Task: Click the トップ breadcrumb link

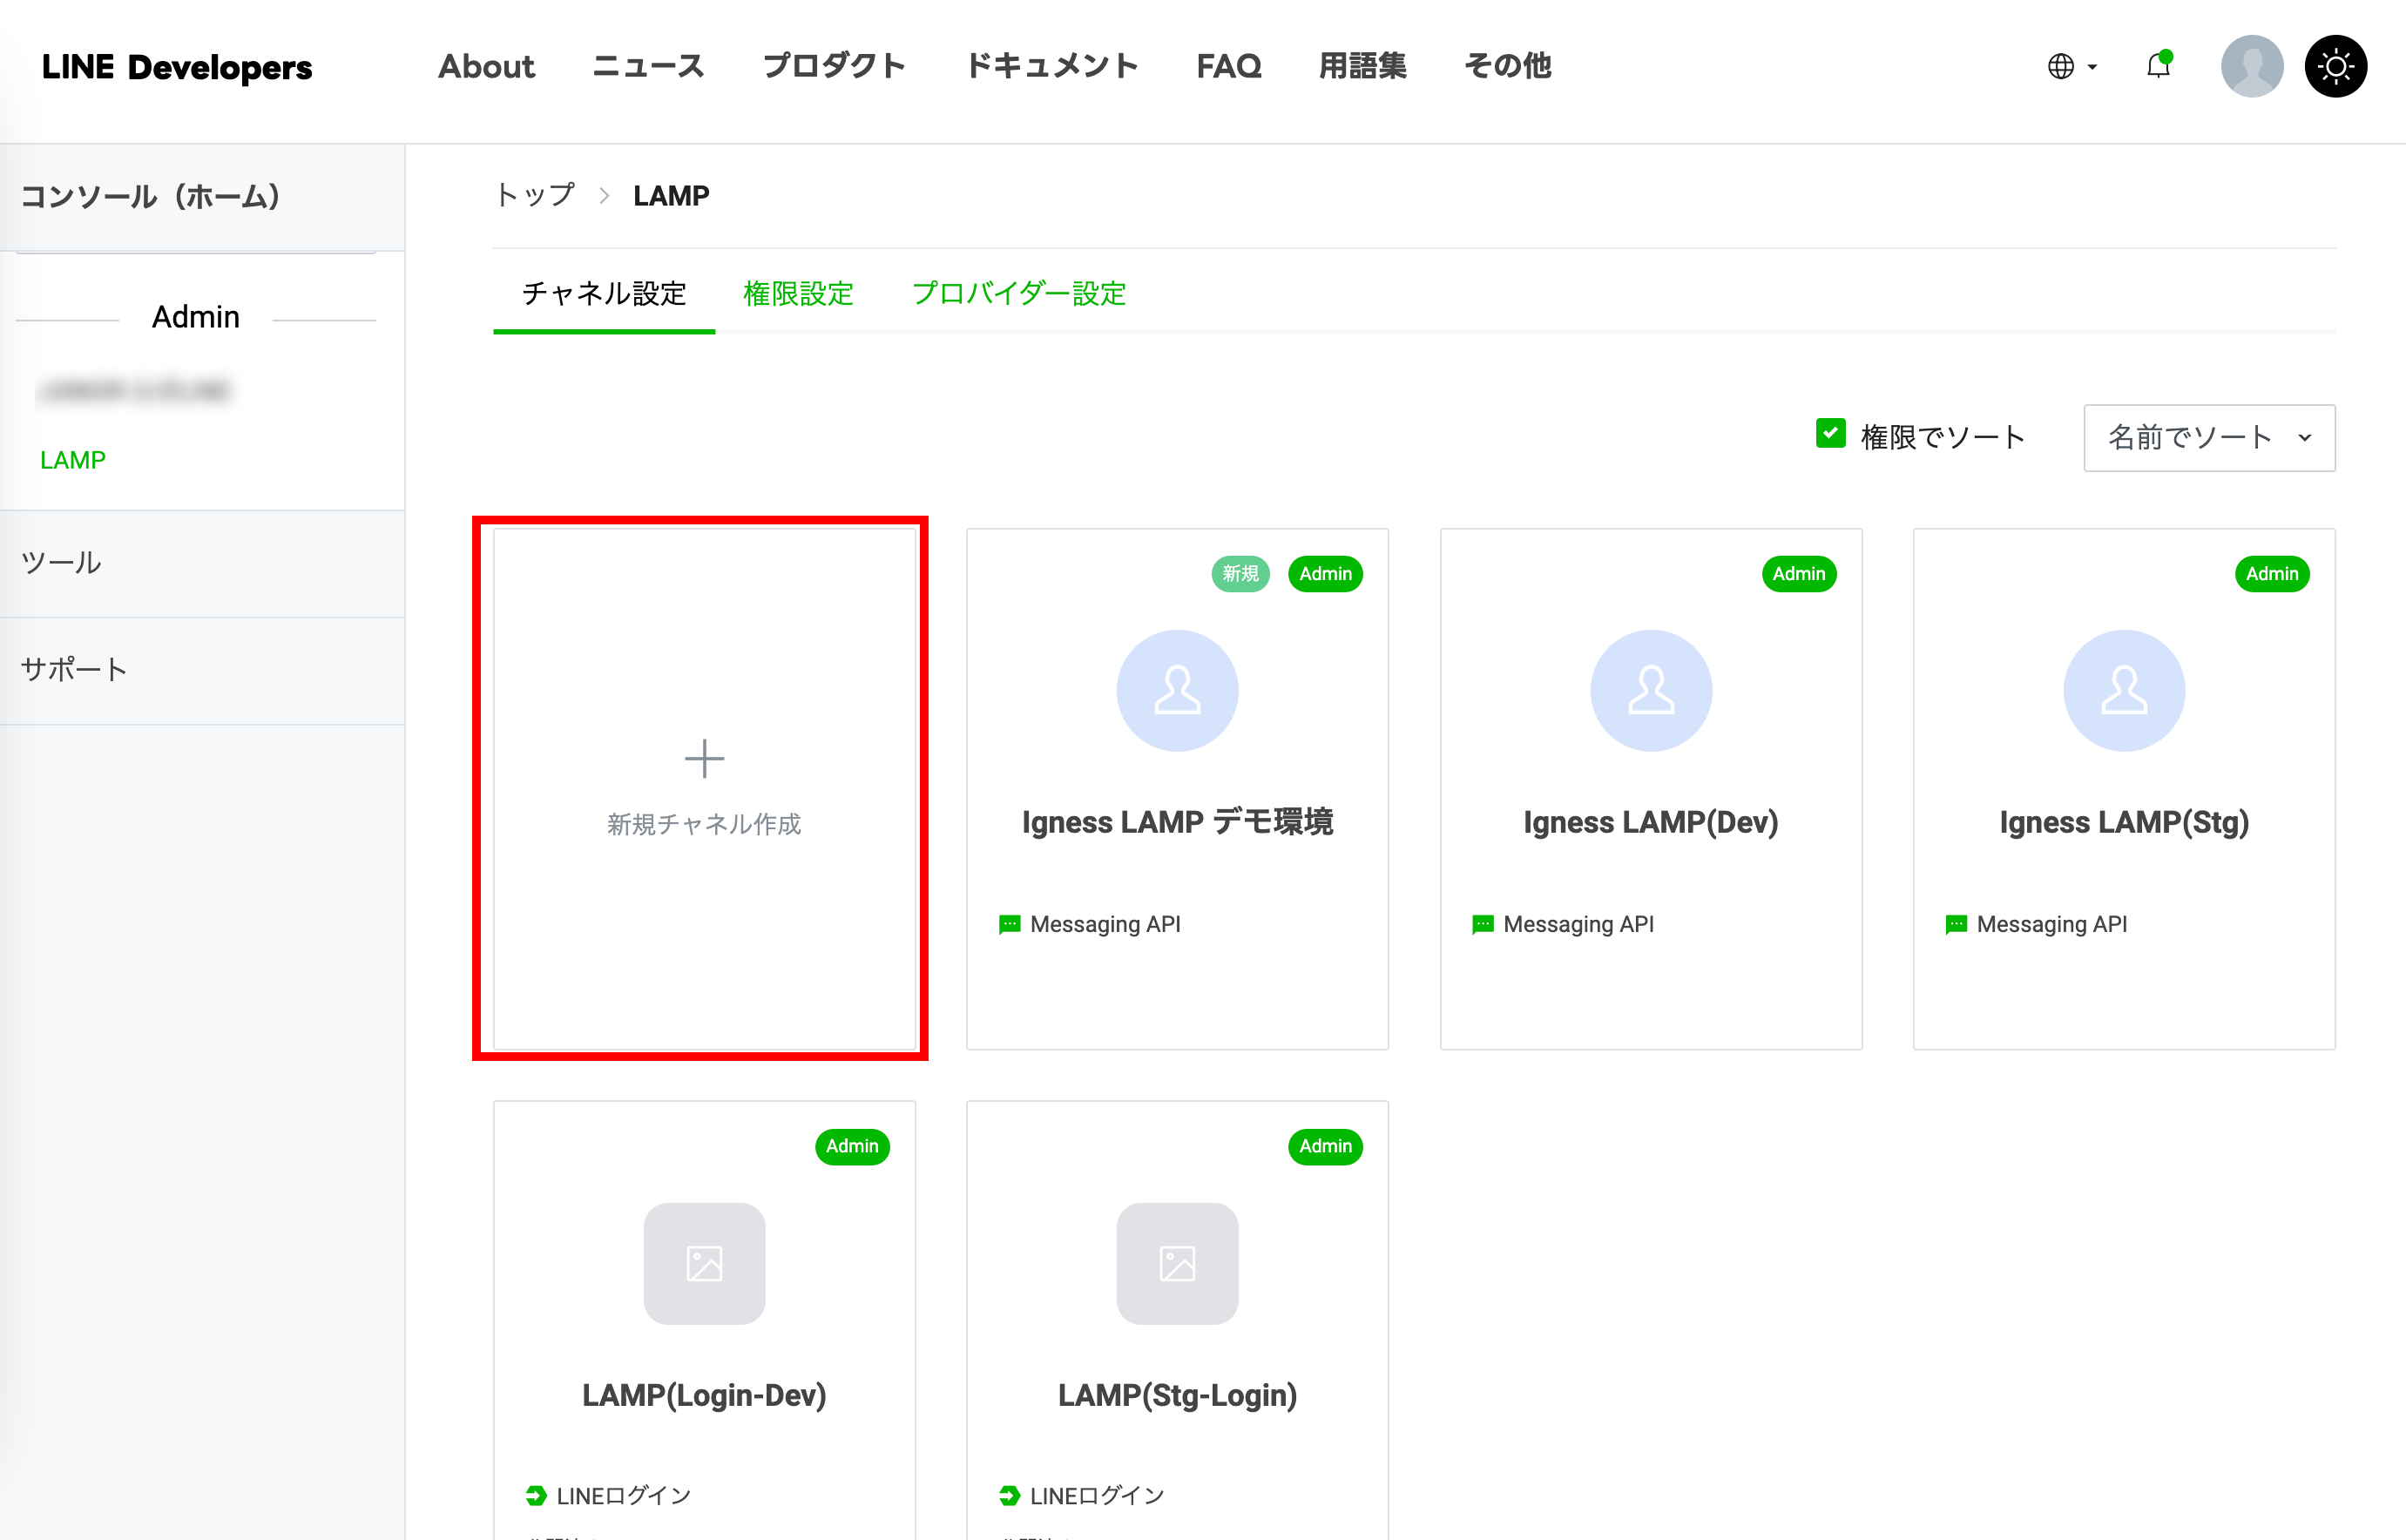Action: [x=534, y=195]
